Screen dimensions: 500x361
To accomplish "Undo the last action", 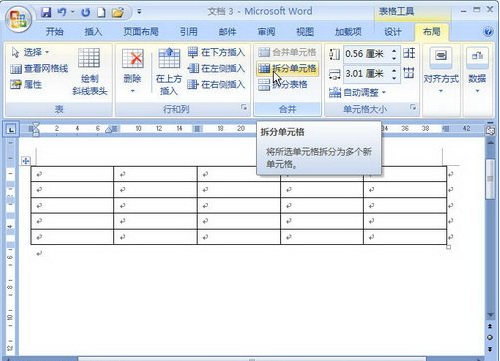I will pyautogui.click(x=62, y=12).
